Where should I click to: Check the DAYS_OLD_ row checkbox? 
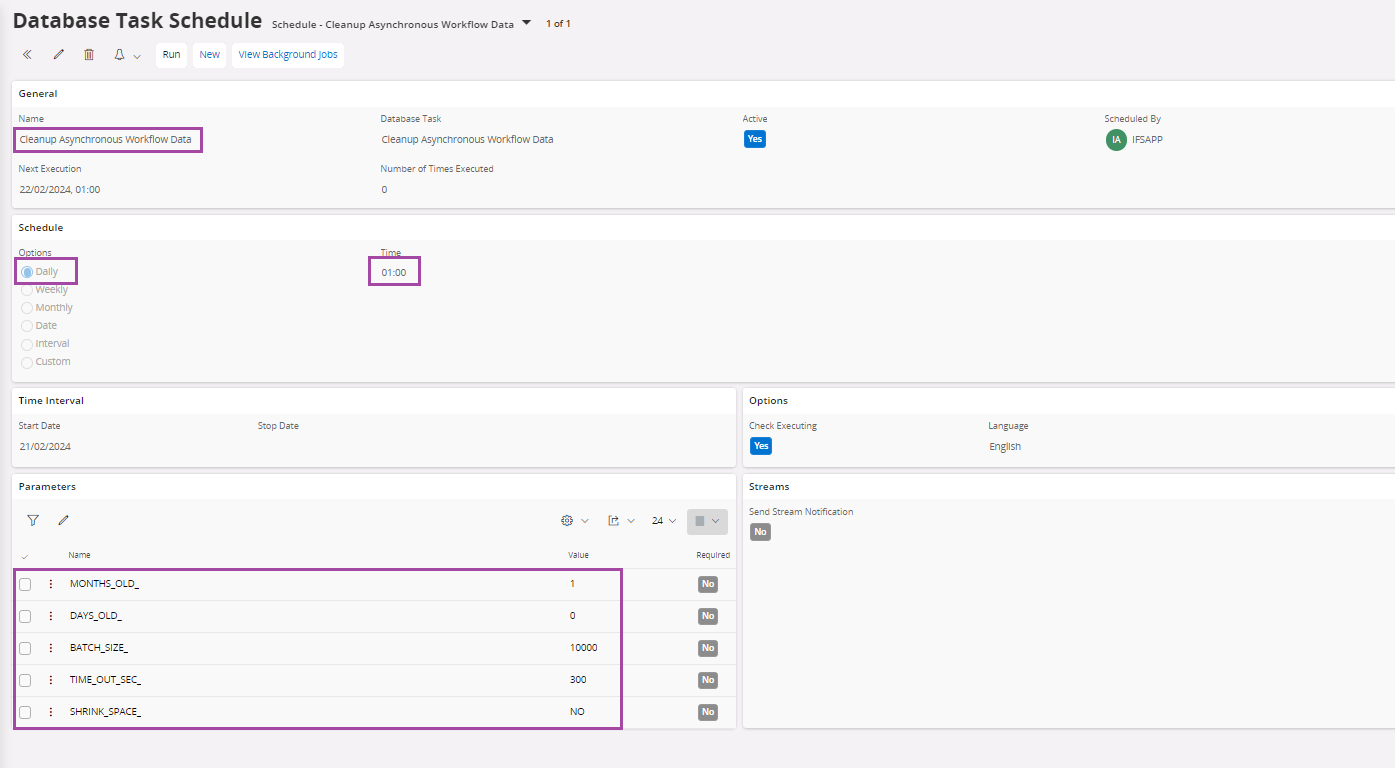(x=25, y=616)
